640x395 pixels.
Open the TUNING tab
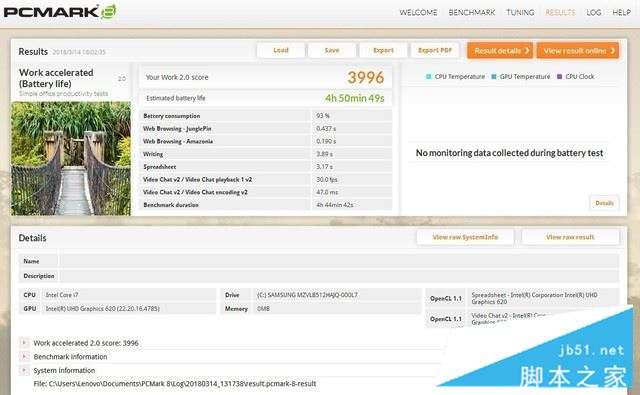tap(520, 13)
